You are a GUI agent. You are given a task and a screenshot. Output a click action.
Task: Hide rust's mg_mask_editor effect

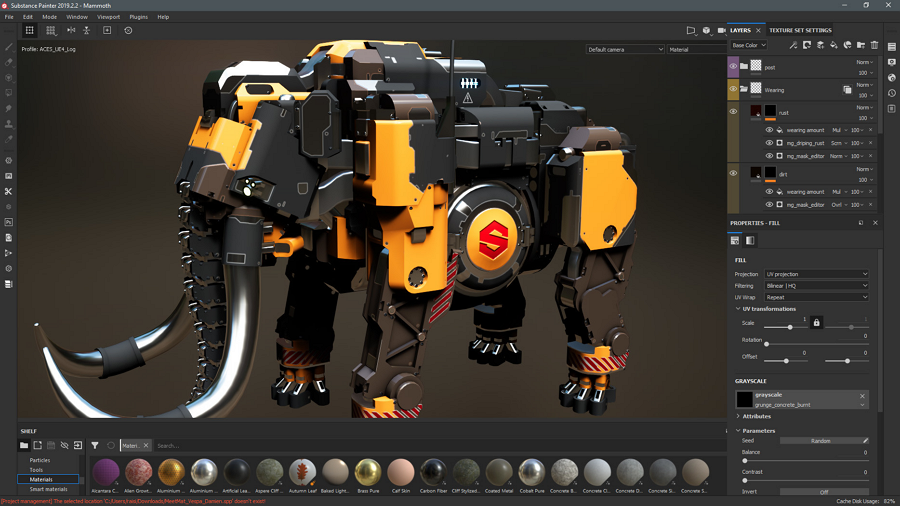click(x=769, y=155)
